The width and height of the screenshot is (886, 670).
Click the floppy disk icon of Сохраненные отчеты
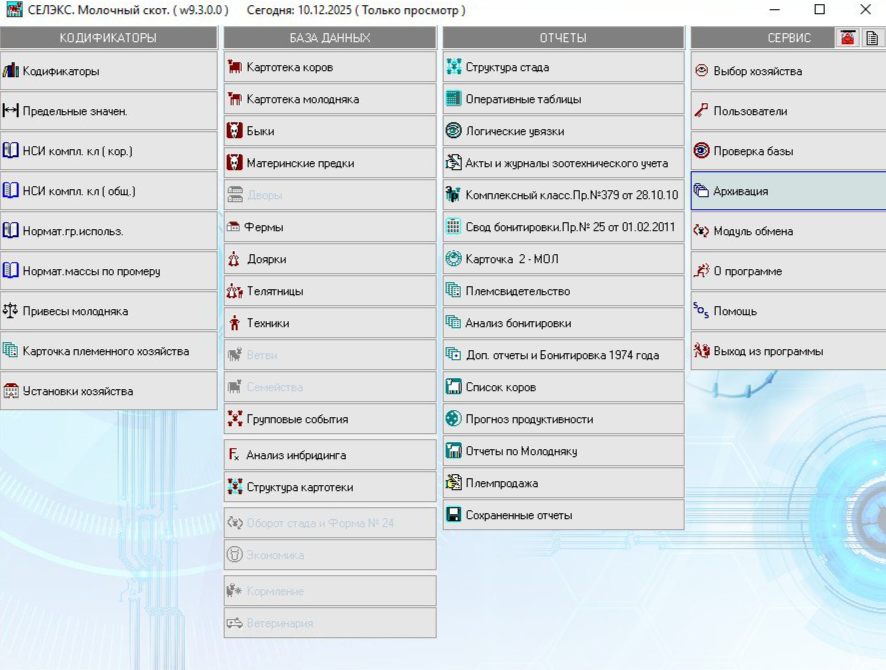pos(454,515)
